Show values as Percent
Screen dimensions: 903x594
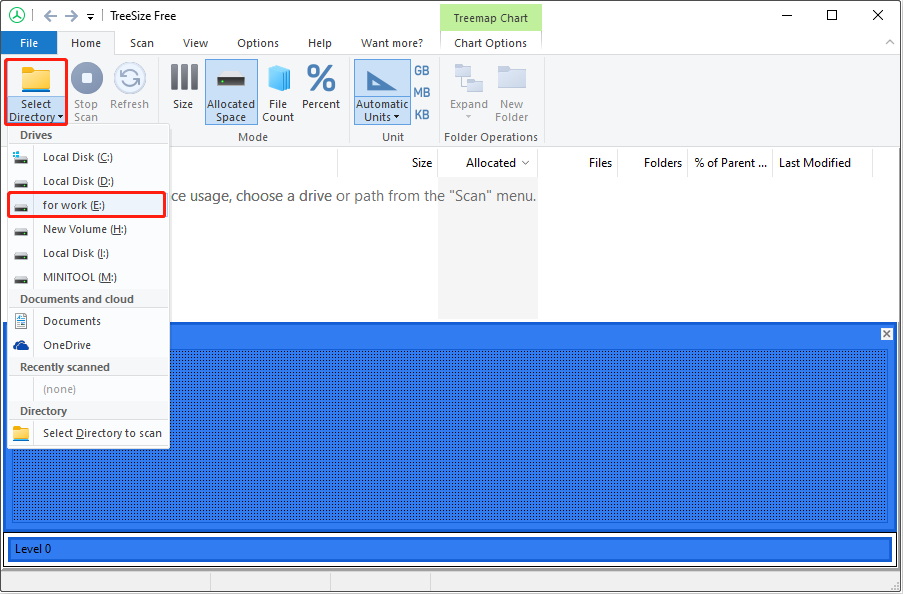click(x=320, y=91)
